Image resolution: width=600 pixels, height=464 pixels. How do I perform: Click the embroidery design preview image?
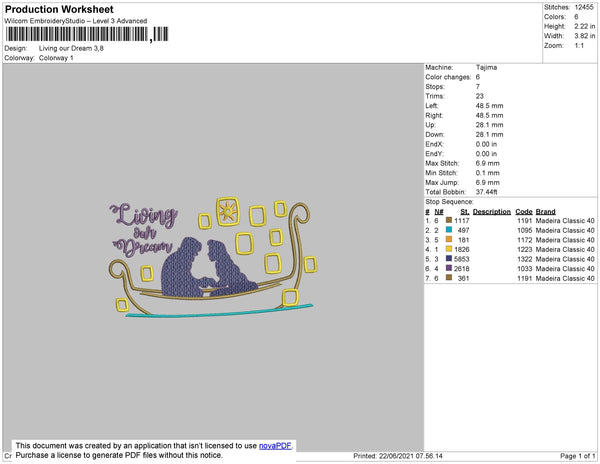point(213,257)
